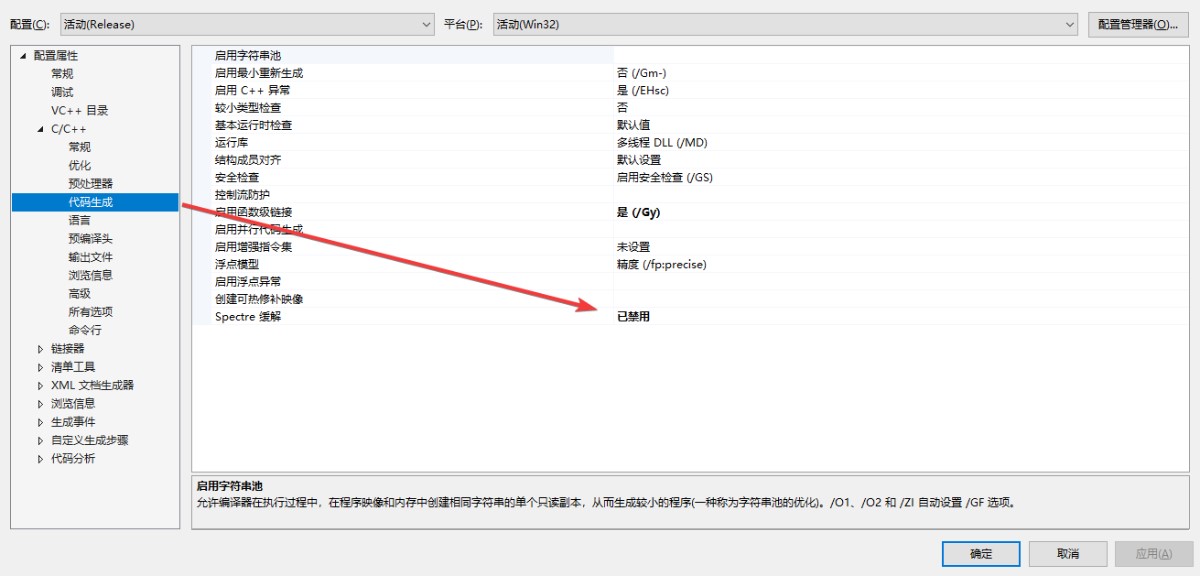This screenshot has width=1200, height=576.
Task: Click the 默认值 value for 基本运行时检查
Action: [633, 125]
